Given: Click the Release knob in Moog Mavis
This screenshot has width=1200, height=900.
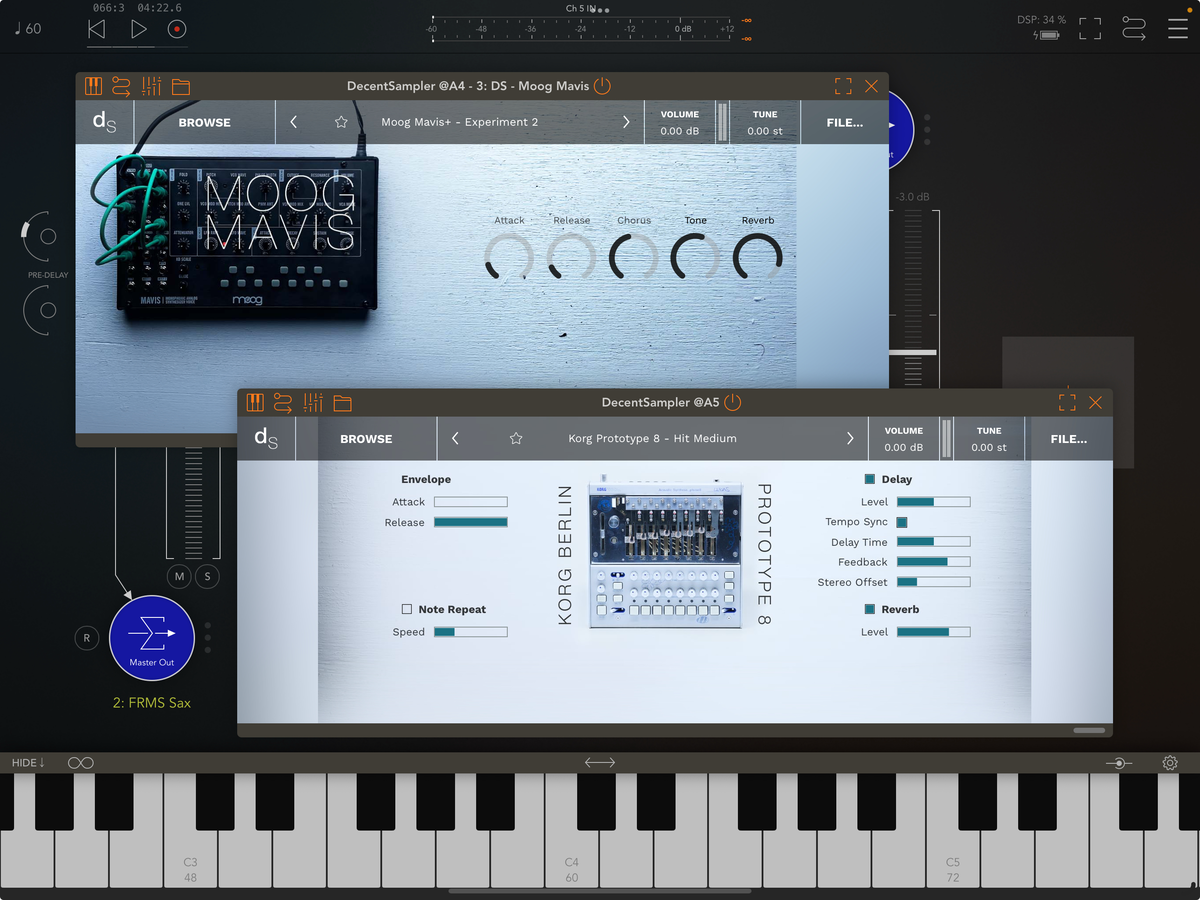Looking at the screenshot, I should [571, 257].
